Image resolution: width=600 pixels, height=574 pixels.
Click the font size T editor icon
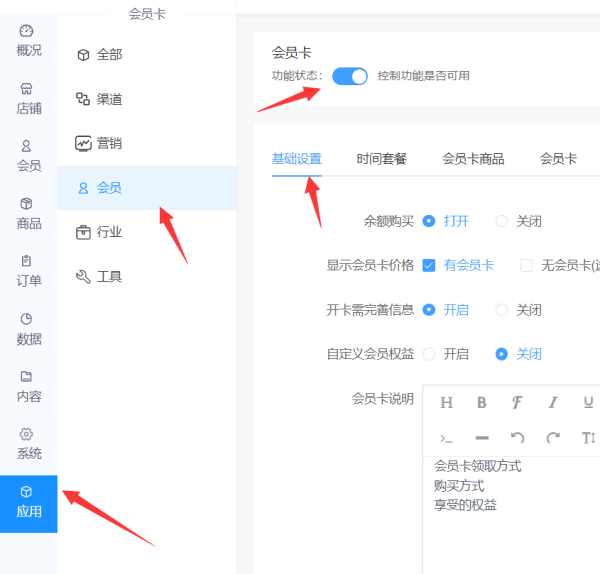click(x=588, y=437)
